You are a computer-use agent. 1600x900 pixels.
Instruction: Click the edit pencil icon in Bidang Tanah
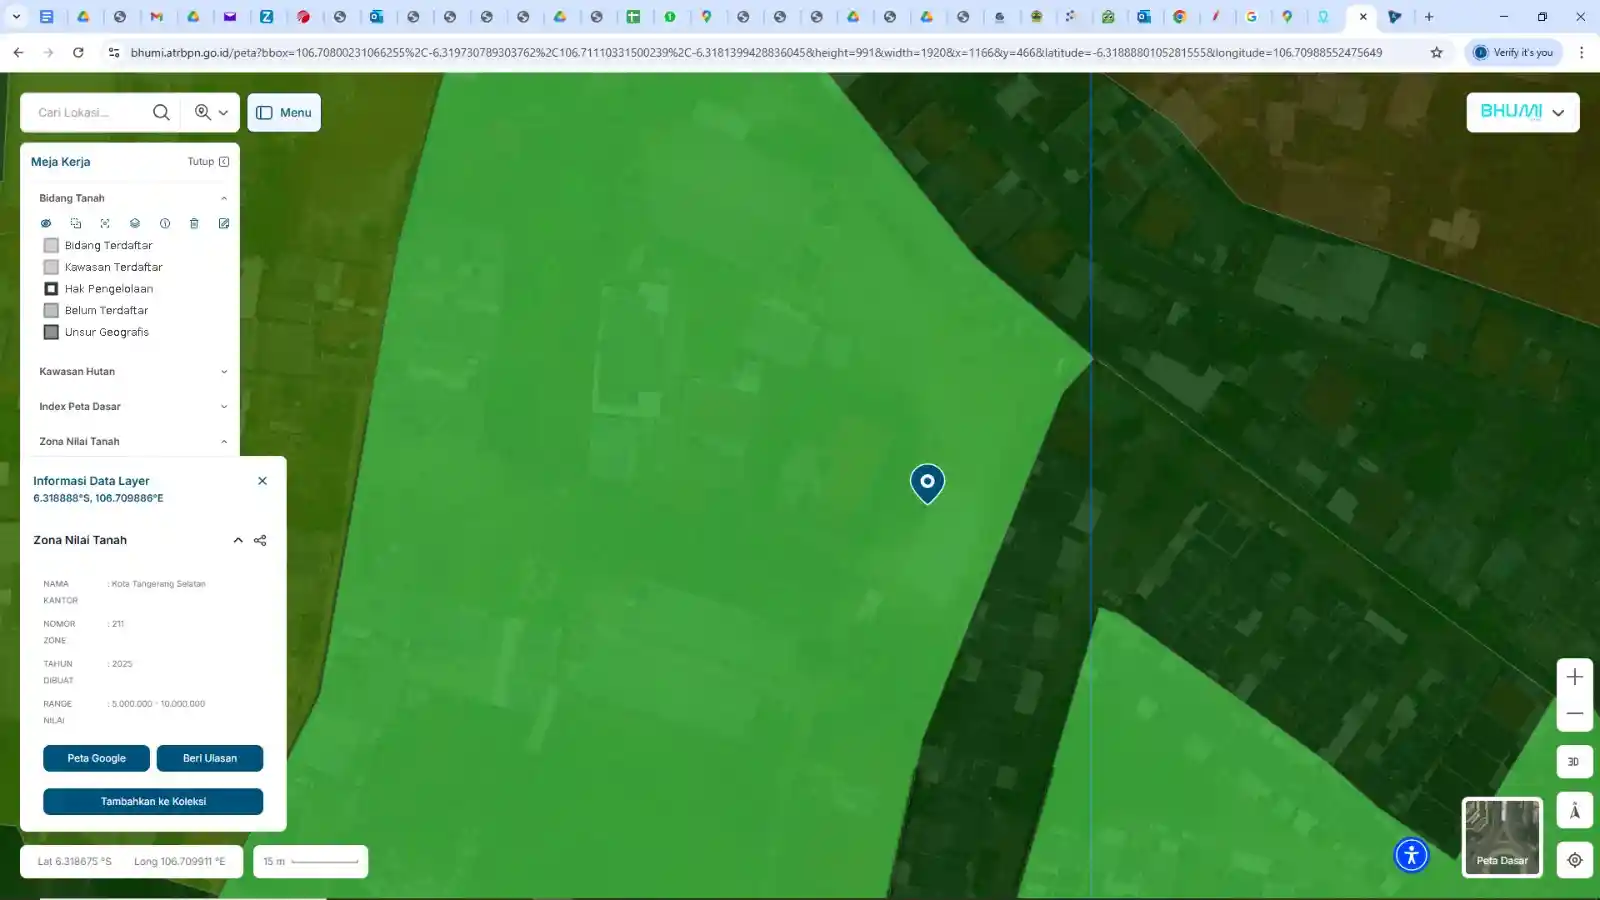point(224,223)
